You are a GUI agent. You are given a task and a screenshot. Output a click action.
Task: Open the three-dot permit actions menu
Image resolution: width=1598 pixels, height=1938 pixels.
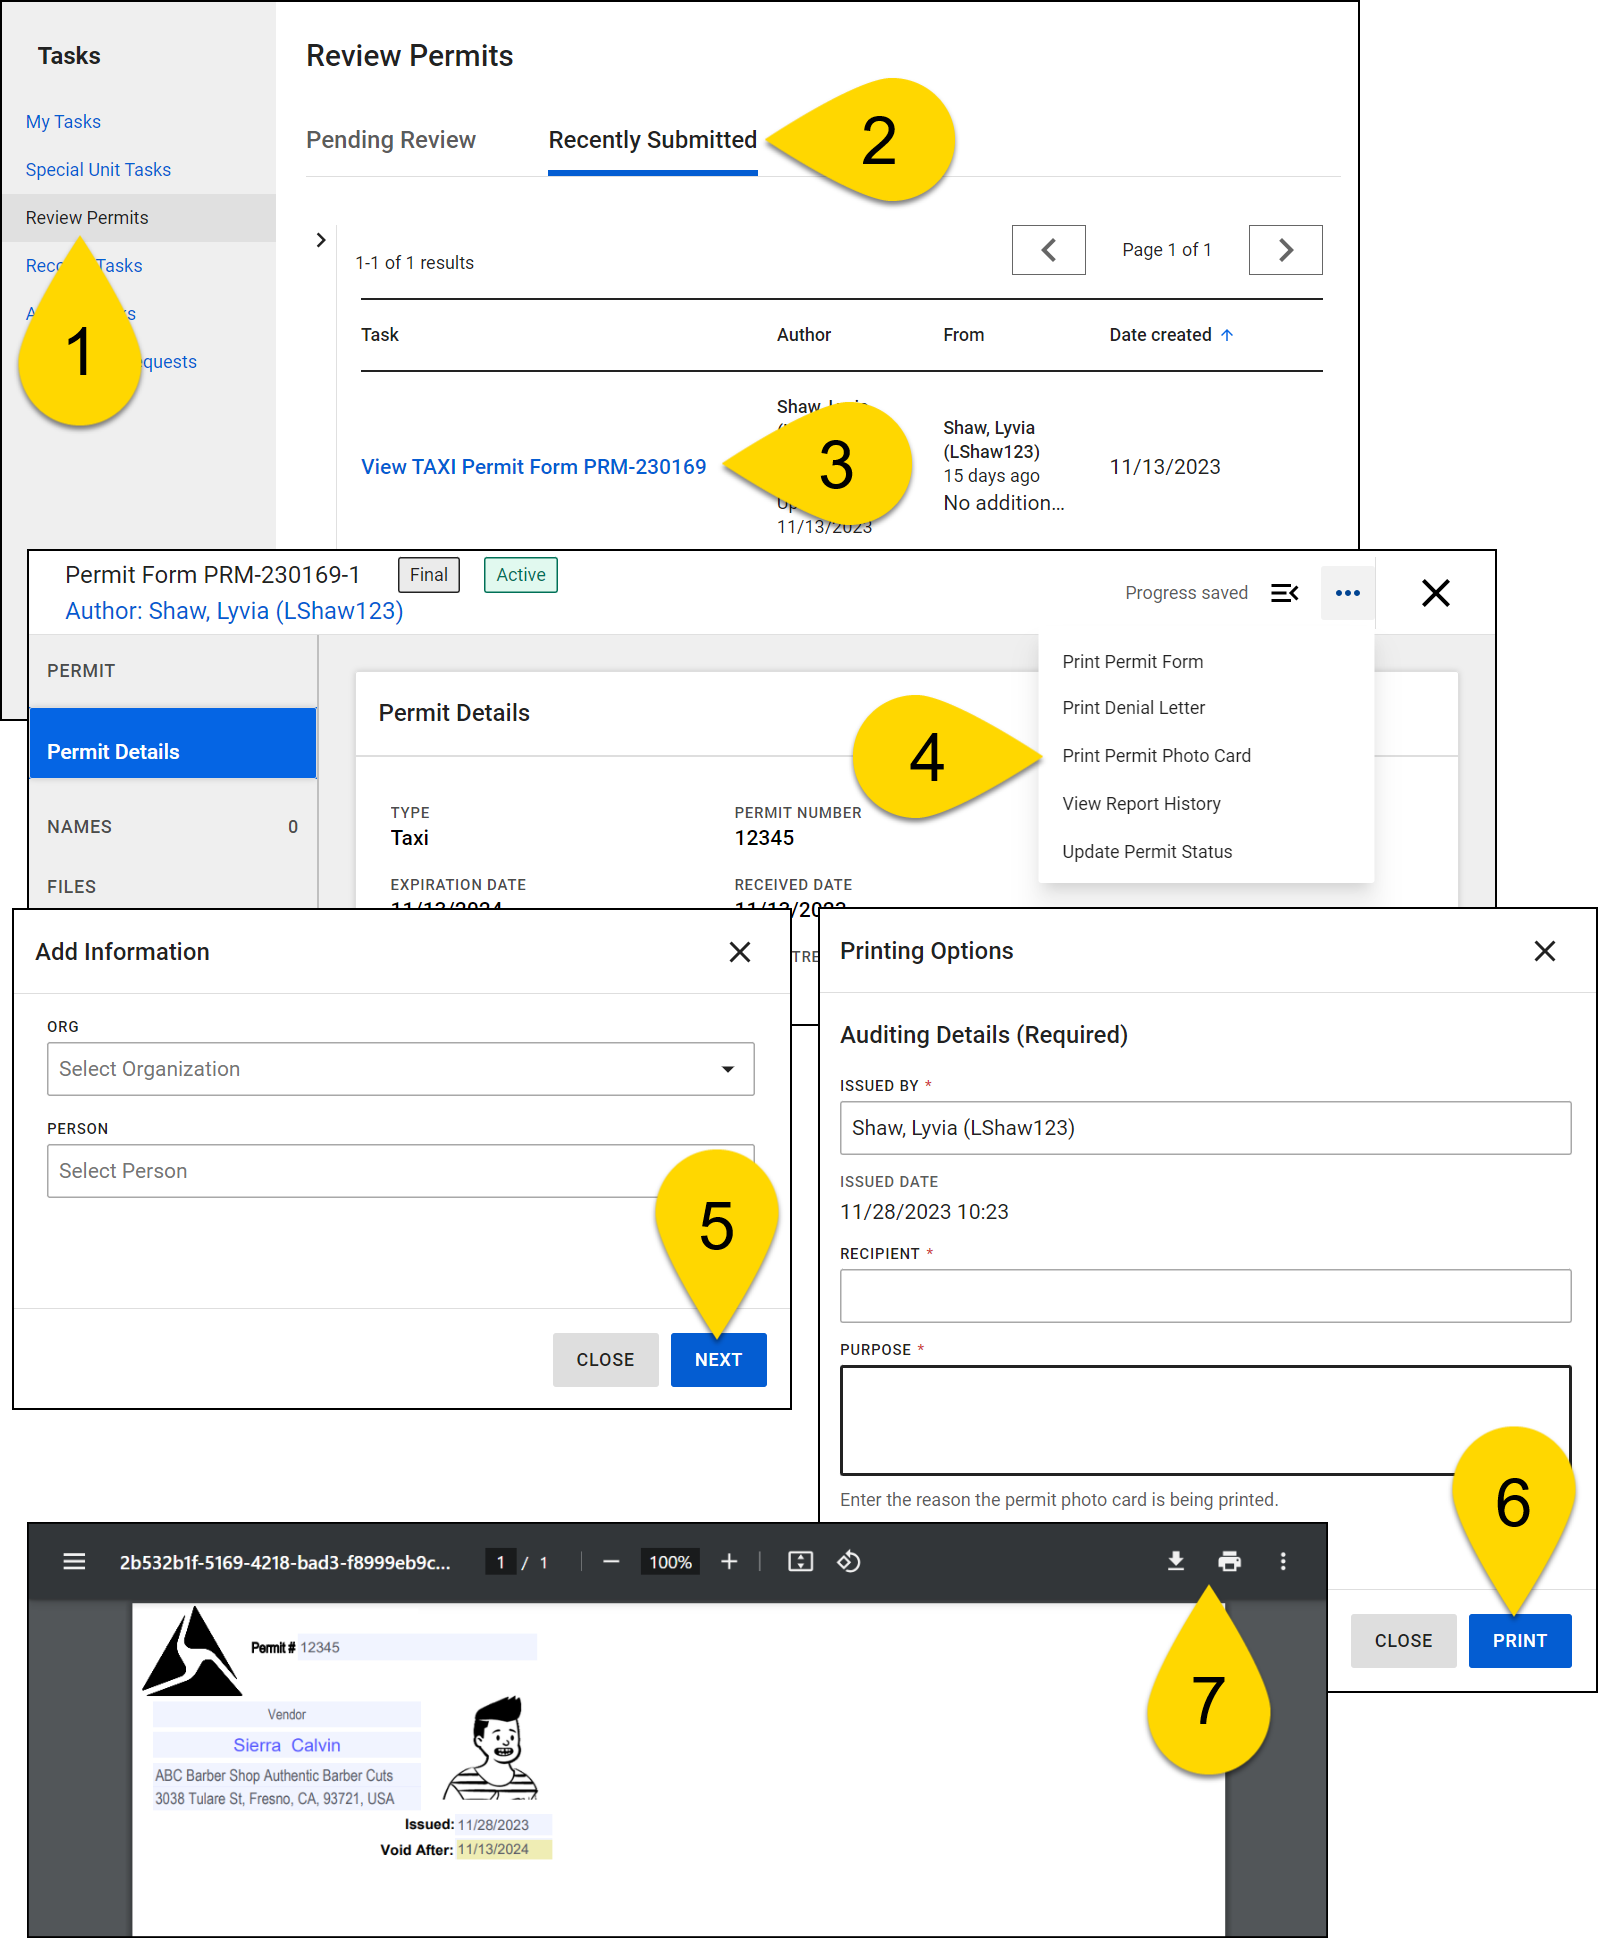pos(1347,593)
